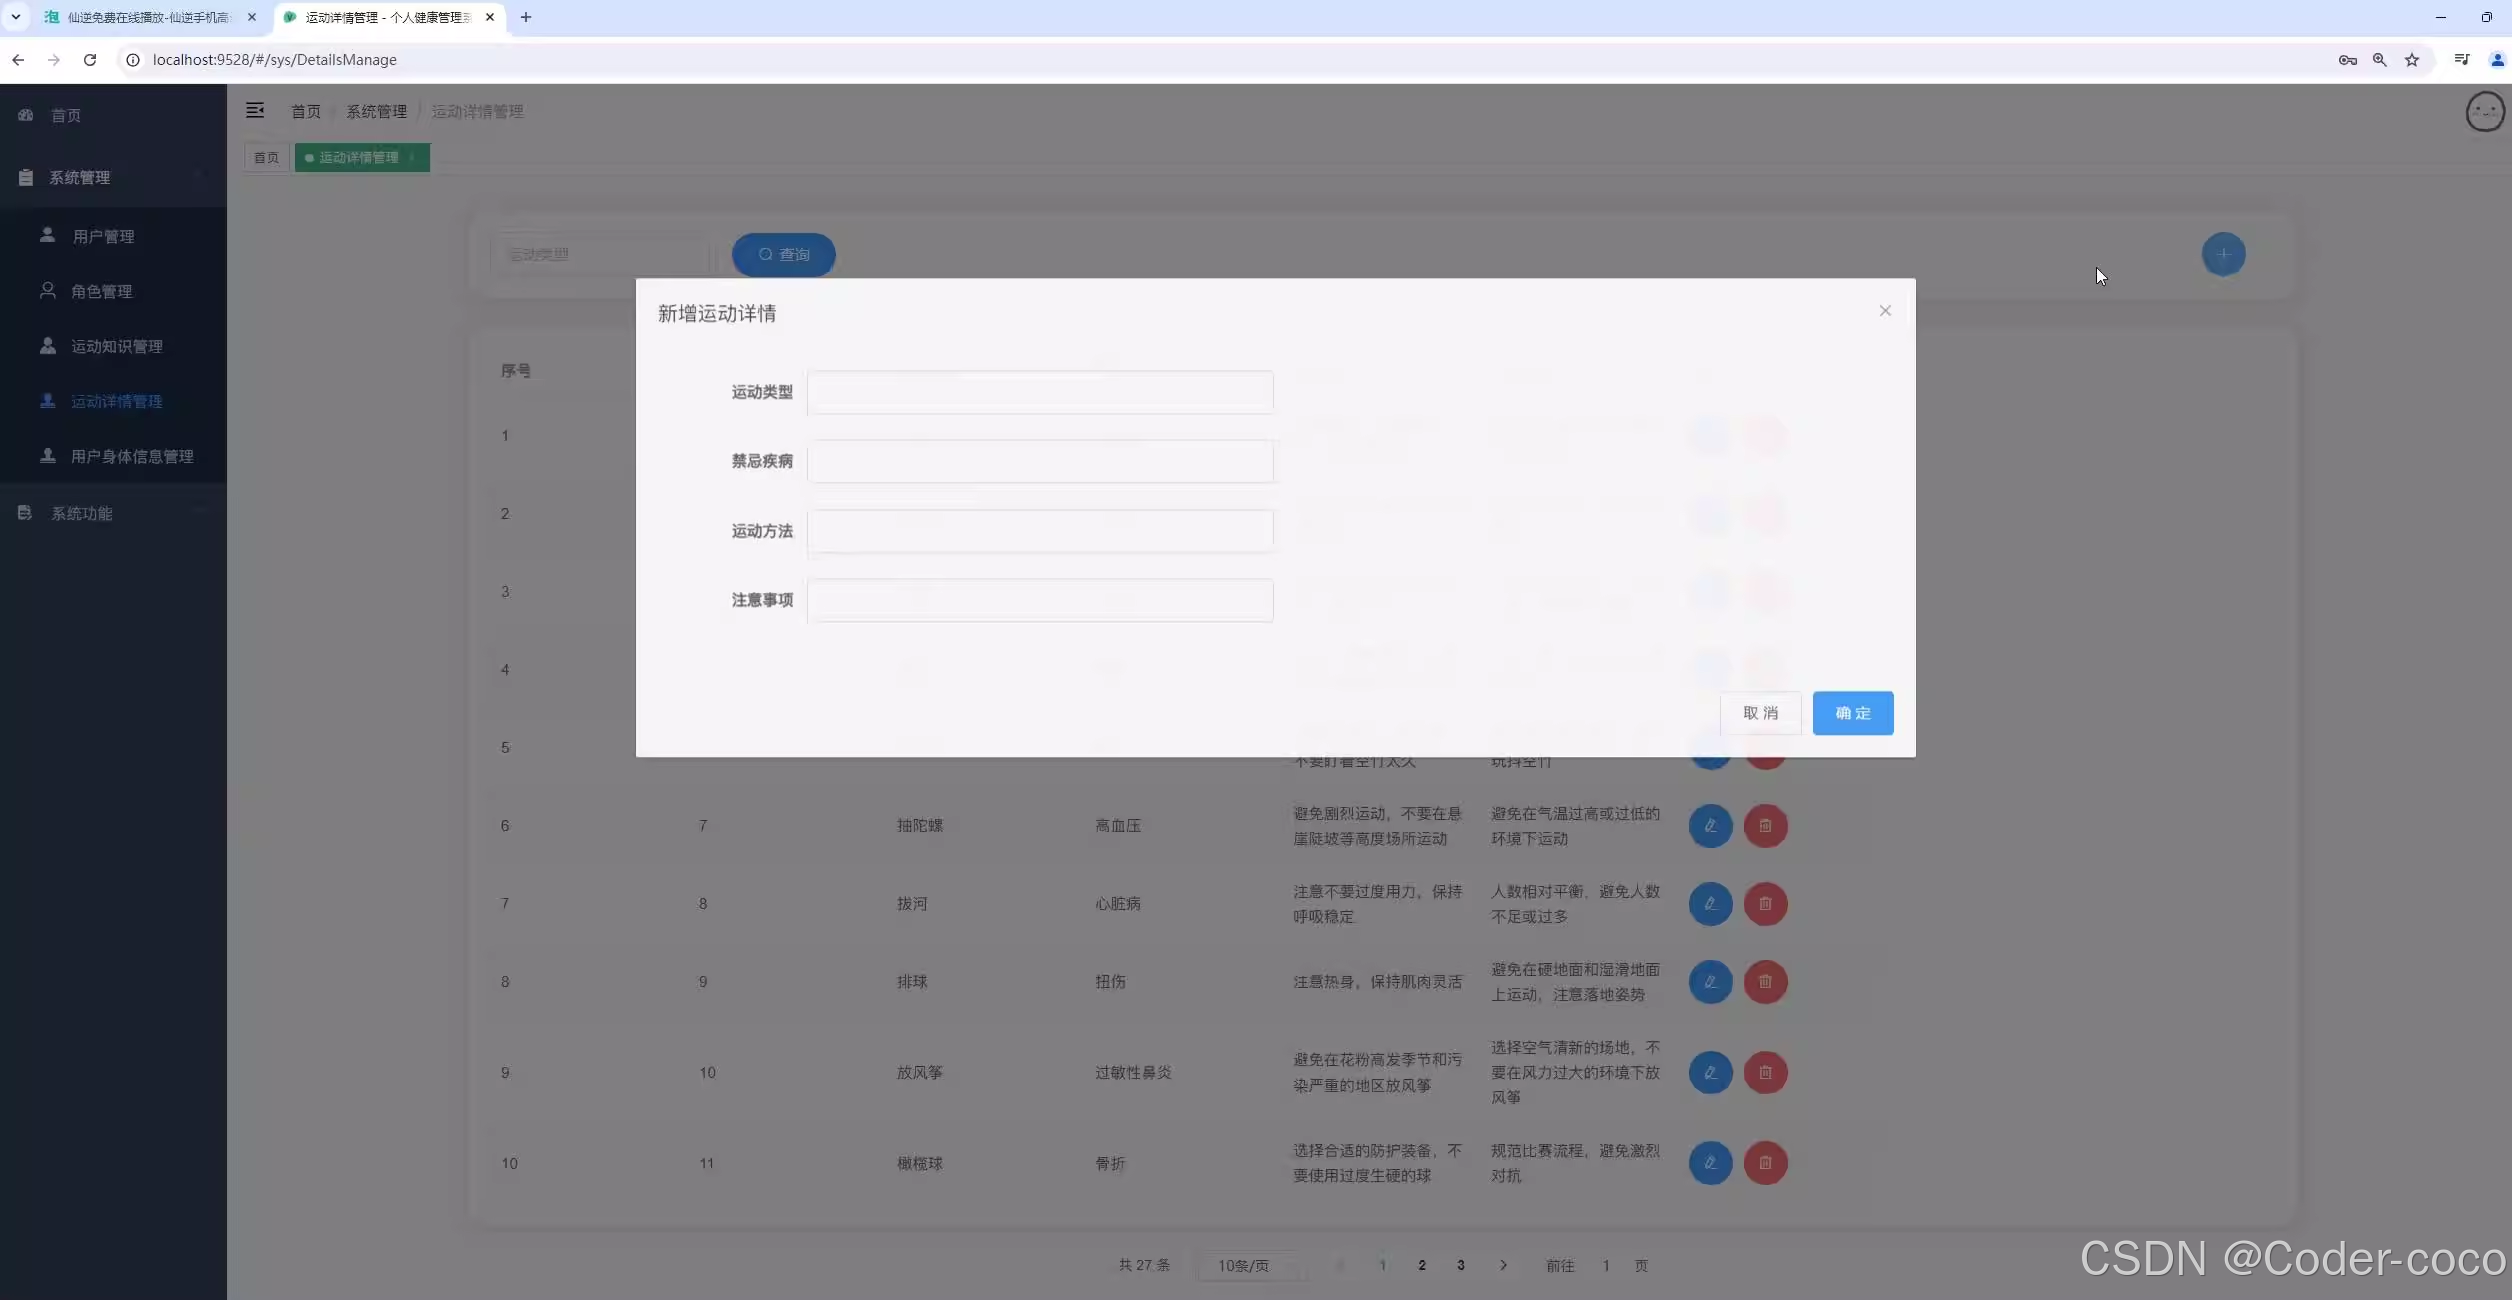The image size is (2512, 1300).
Task: Click the edit icon for 橄榄球 row
Action: point(1710,1163)
